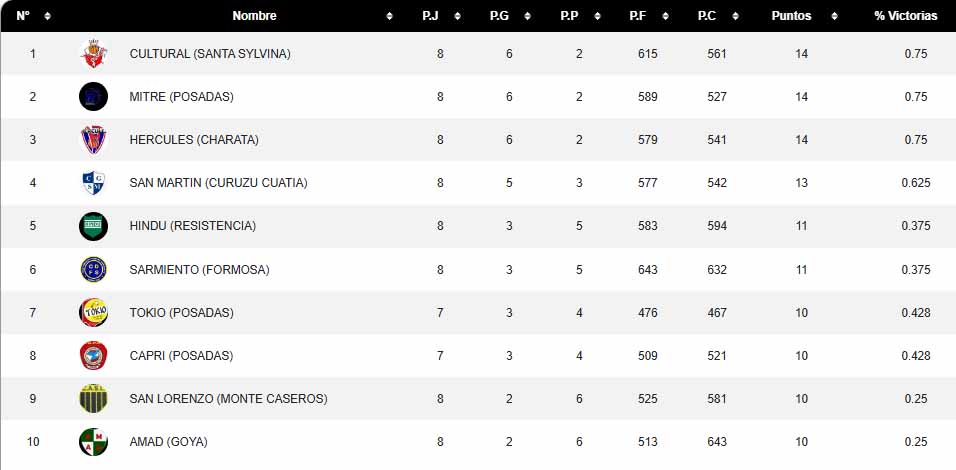Click the Hindu (Resistencia) team logo
The image size is (956, 470).
93,226
